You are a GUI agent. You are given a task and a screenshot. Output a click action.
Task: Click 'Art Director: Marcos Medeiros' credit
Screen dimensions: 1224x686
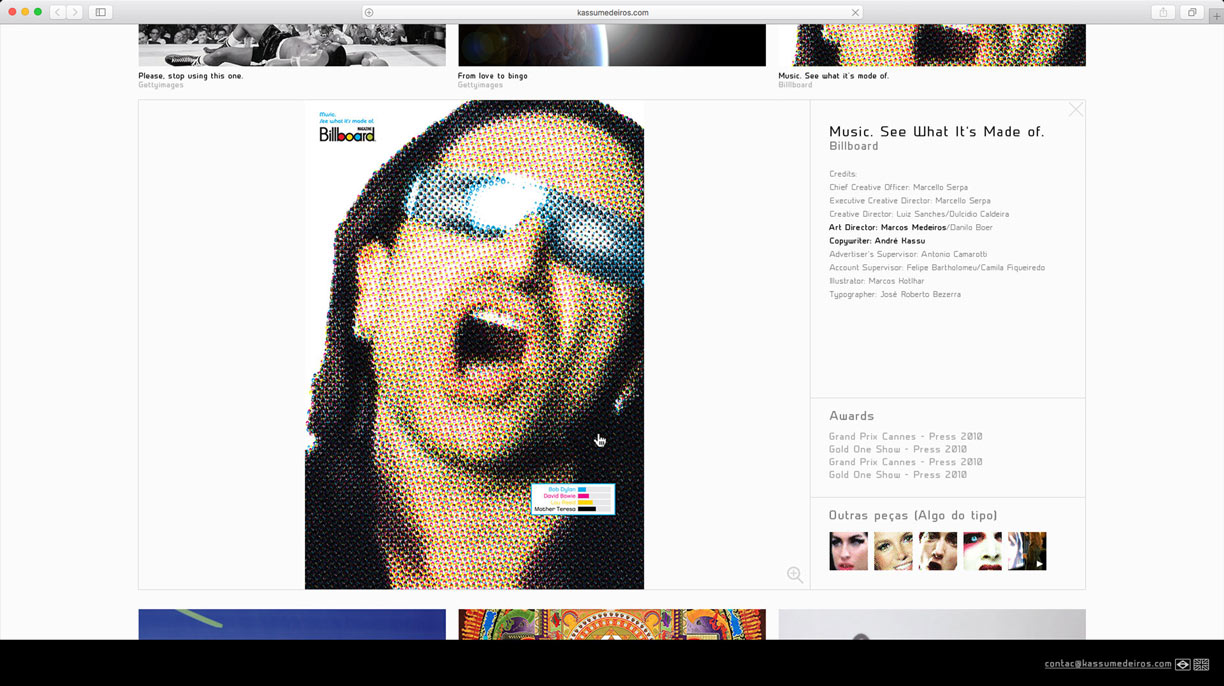[x=887, y=228]
